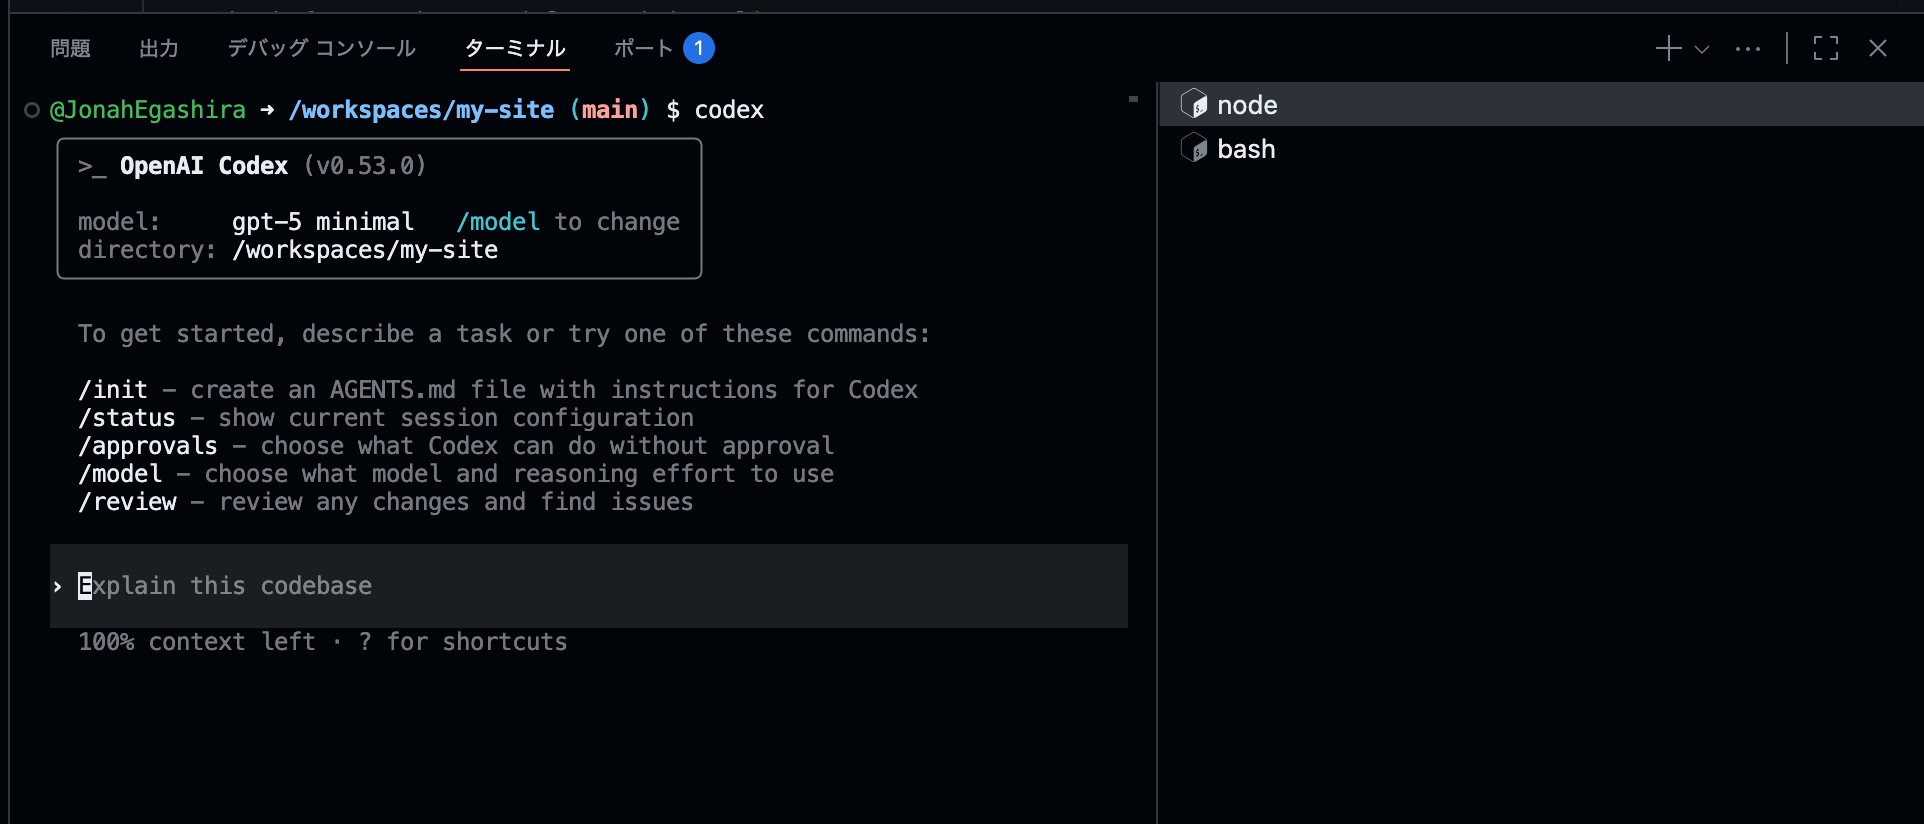
Task: Switch to the 出力 (Output) tab
Action: coord(158,48)
